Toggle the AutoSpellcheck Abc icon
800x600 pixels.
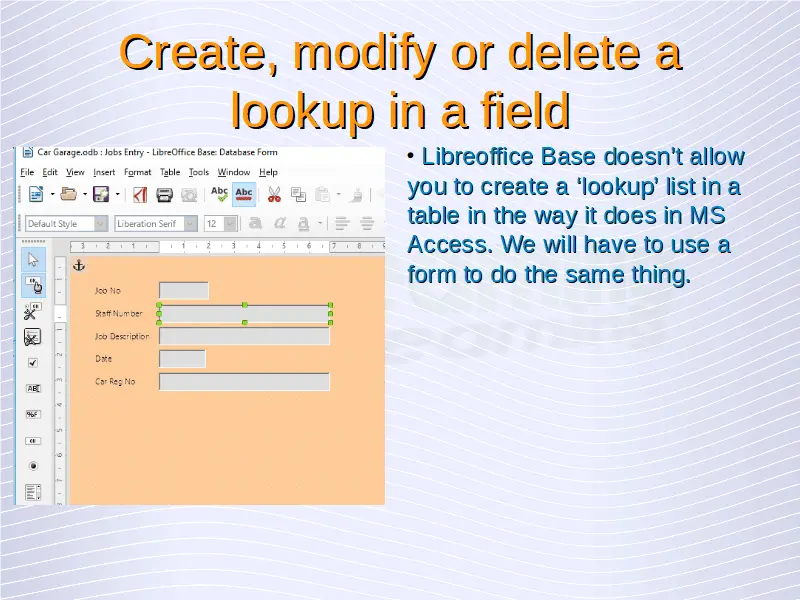tap(244, 194)
